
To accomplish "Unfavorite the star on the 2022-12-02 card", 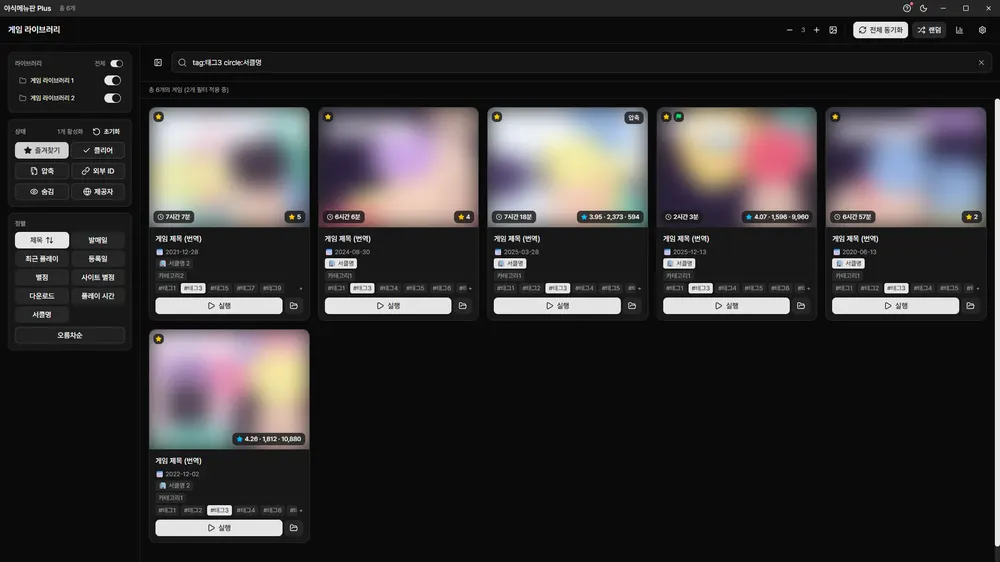I will [x=159, y=339].
